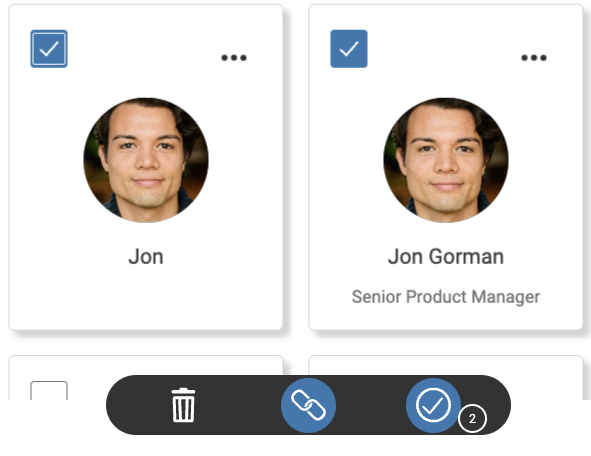The width and height of the screenshot is (591, 456).
Task: Open the contact named Jon
Action: pos(146,257)
